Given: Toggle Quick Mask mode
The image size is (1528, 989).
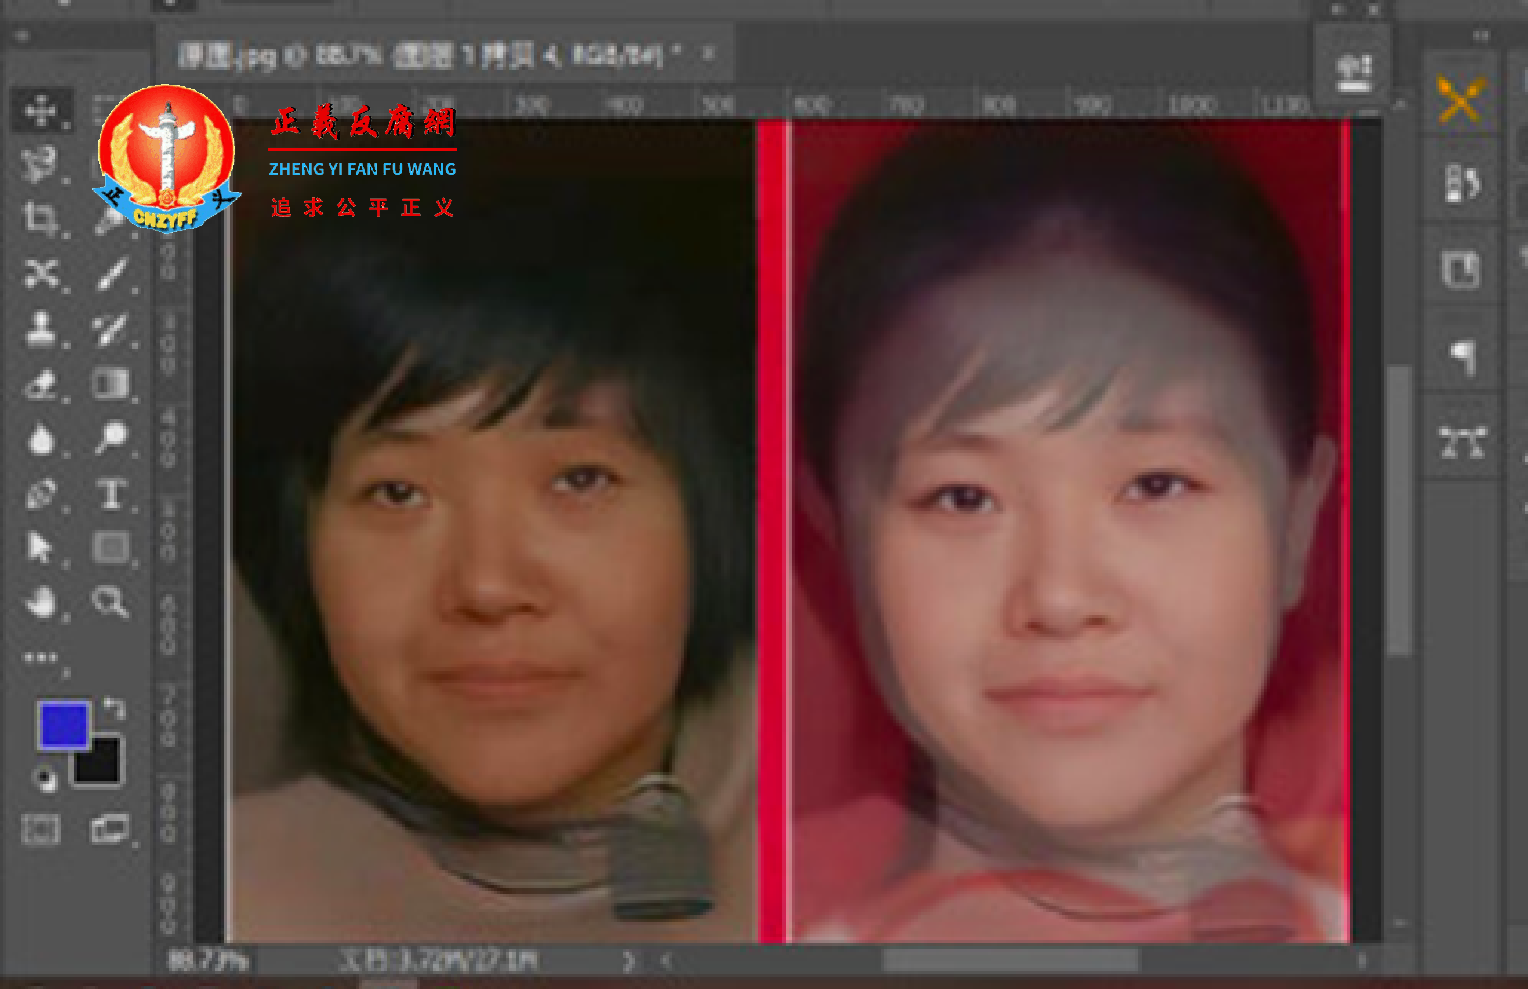Looking at the screenshot, I should click(41, 828).
